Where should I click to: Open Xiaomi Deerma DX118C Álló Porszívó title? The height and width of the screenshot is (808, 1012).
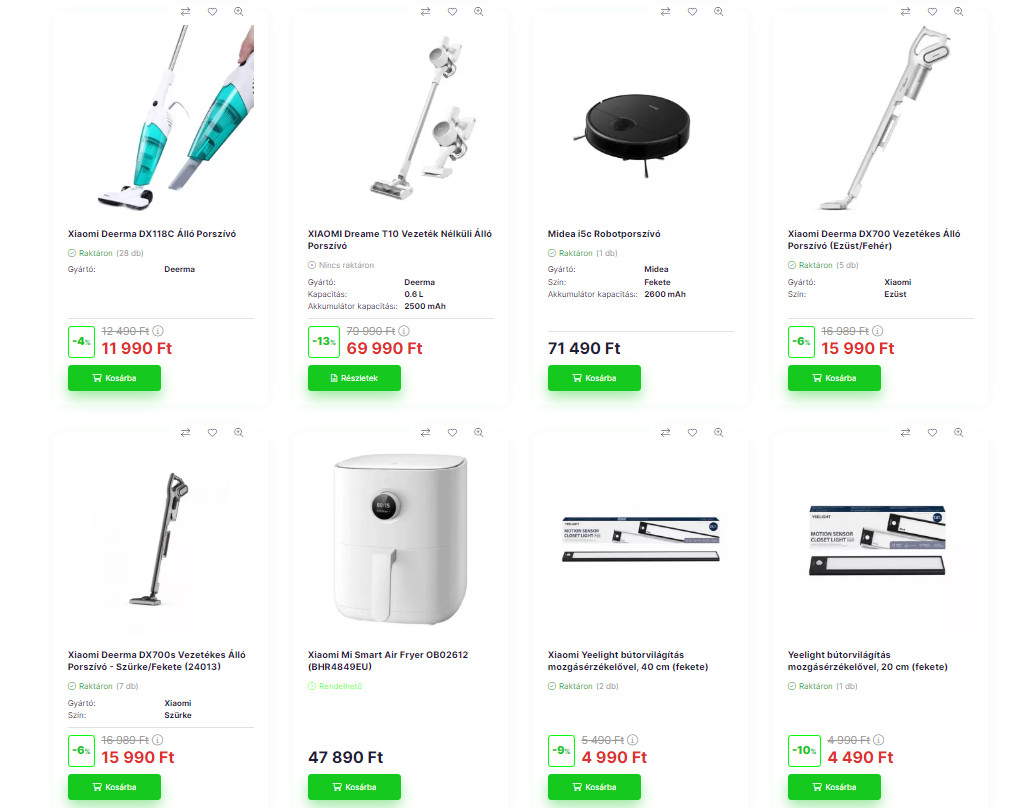pos(152,234)
